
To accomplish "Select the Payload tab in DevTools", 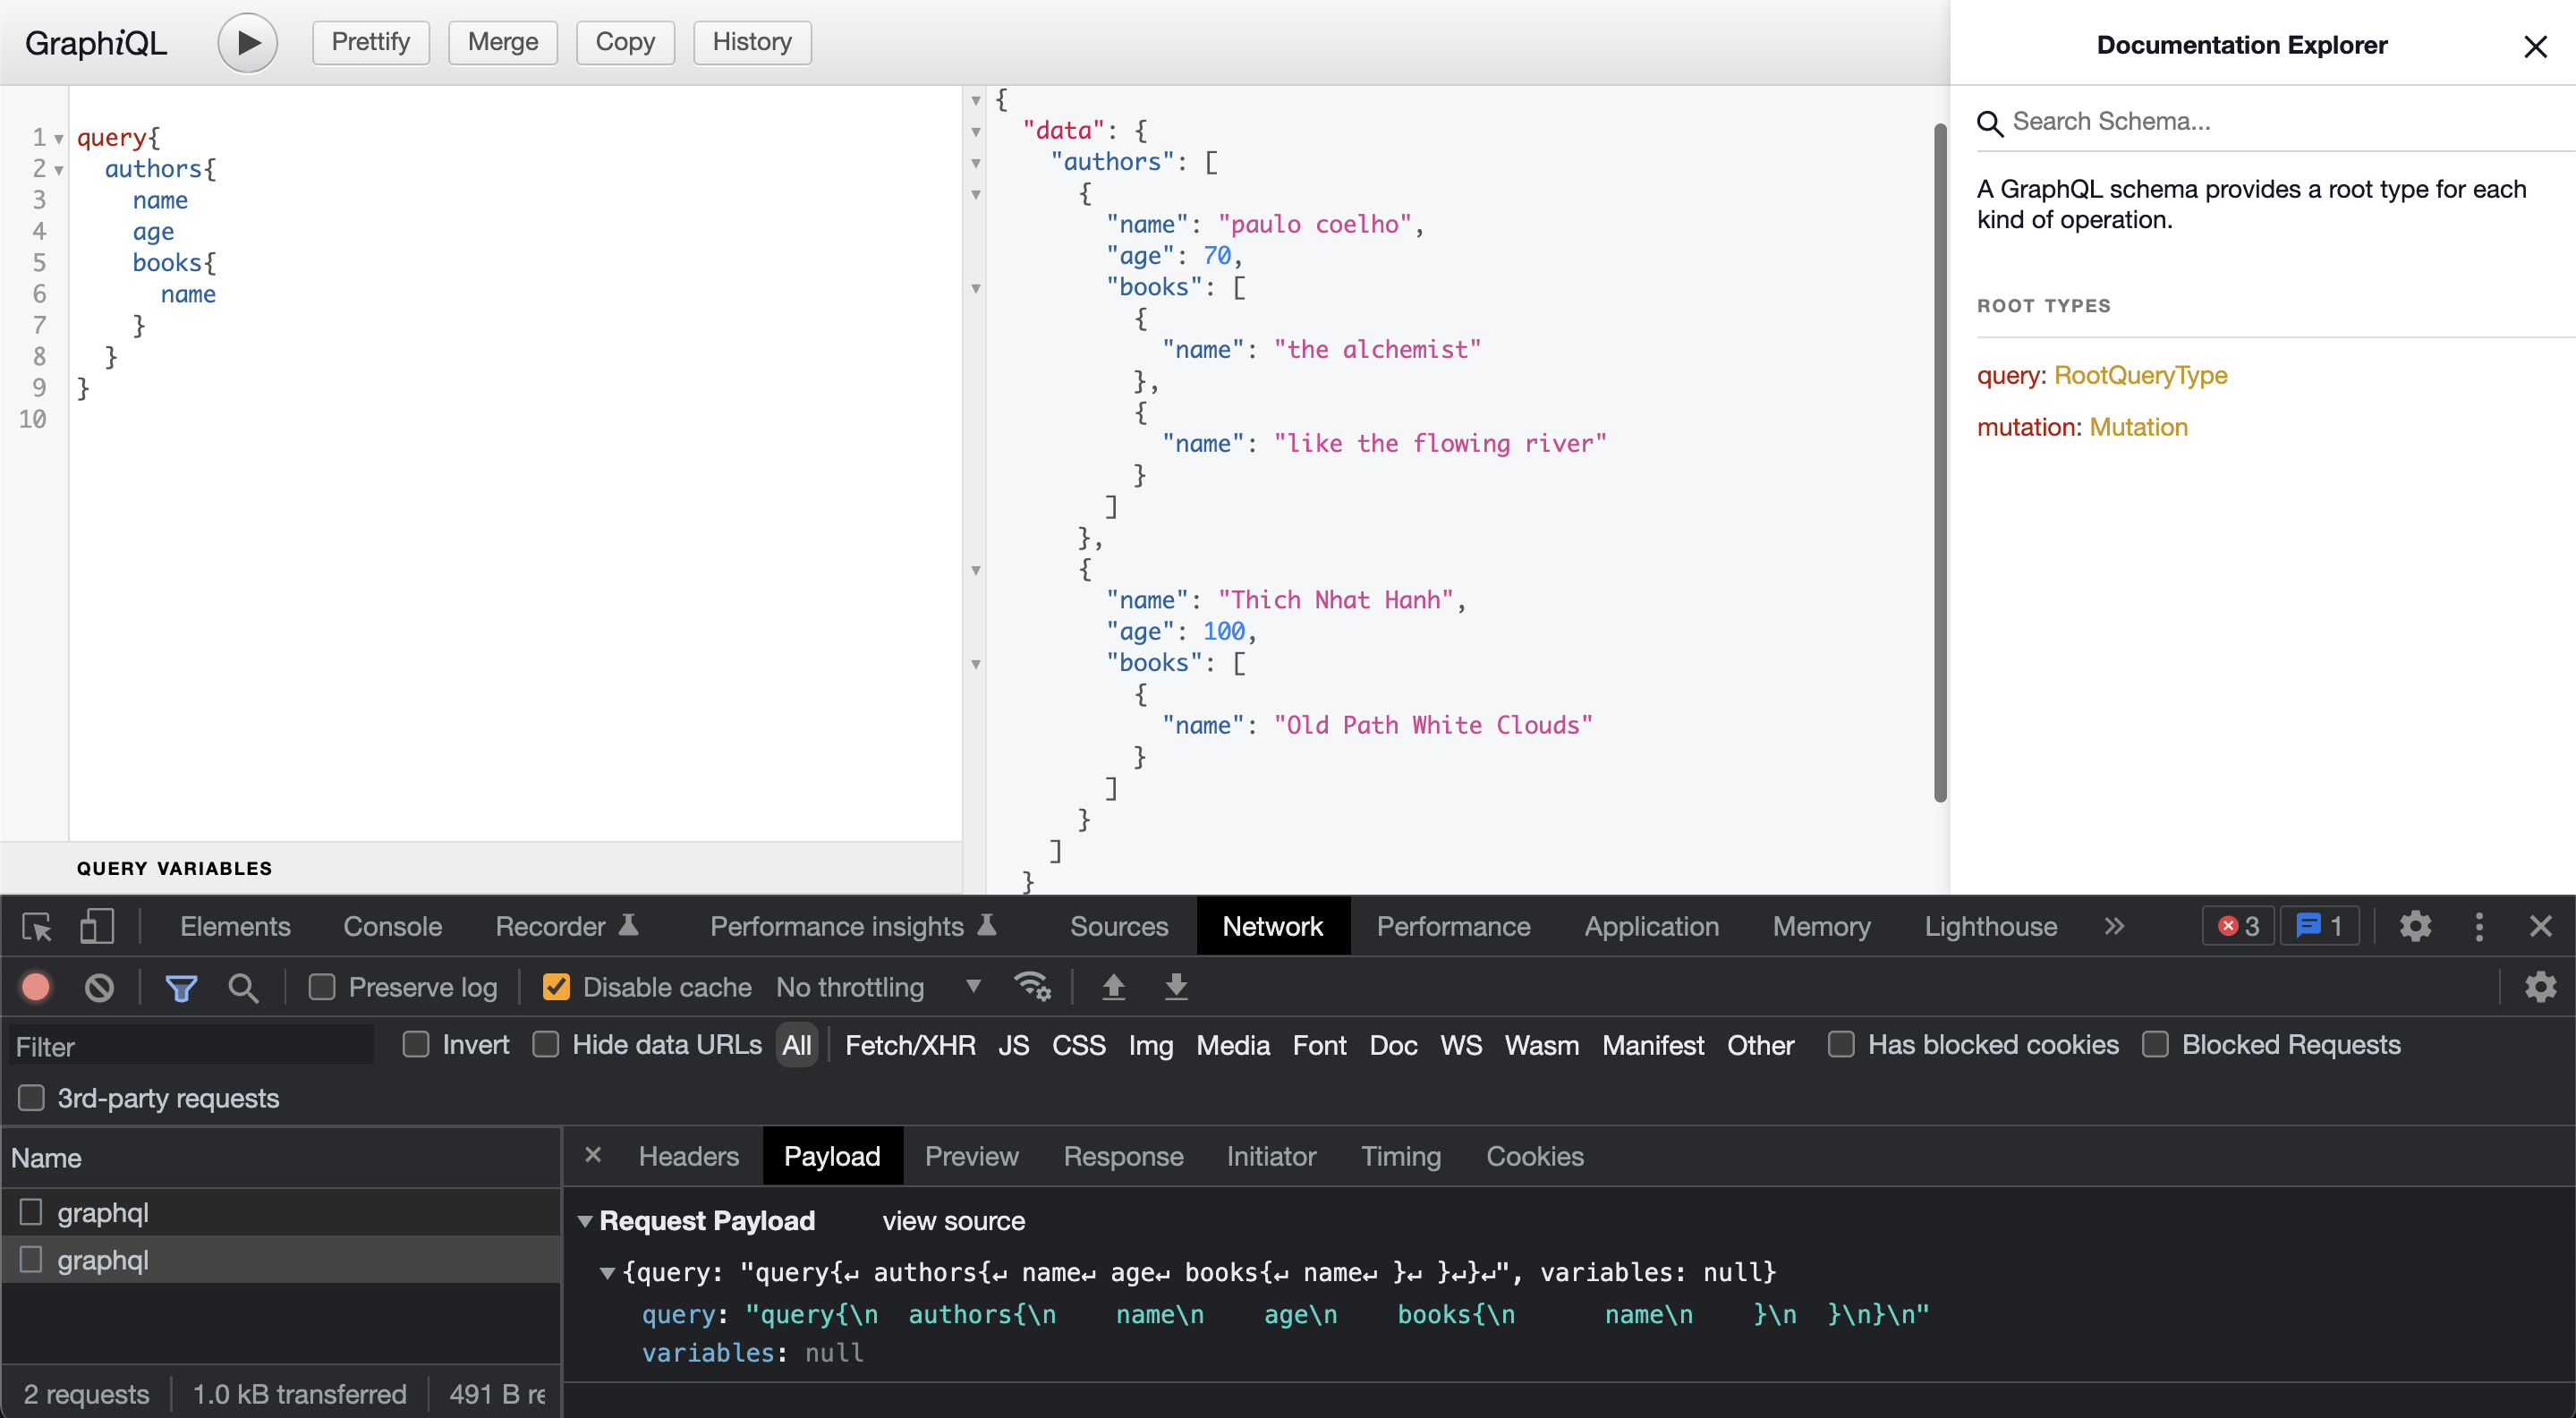I will click(x=833, y=1156).
